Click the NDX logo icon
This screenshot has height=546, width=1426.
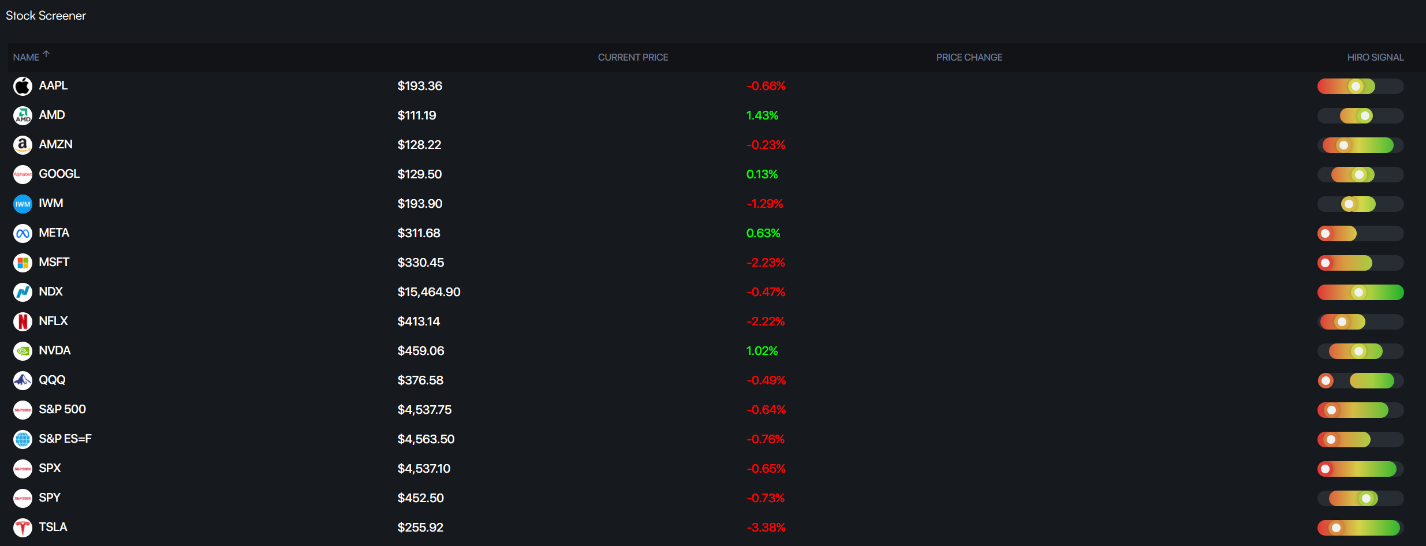(22, 292)
